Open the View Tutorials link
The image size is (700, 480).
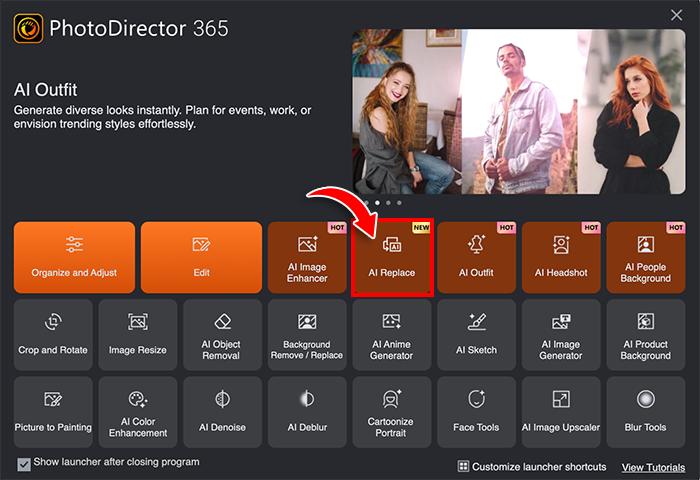click(652, 467)
